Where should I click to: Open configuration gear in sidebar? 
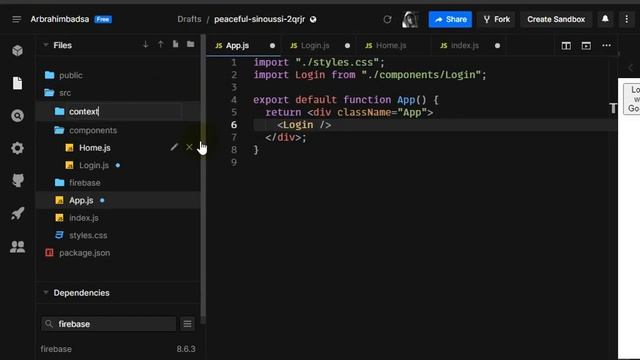(x=17, y=148)
